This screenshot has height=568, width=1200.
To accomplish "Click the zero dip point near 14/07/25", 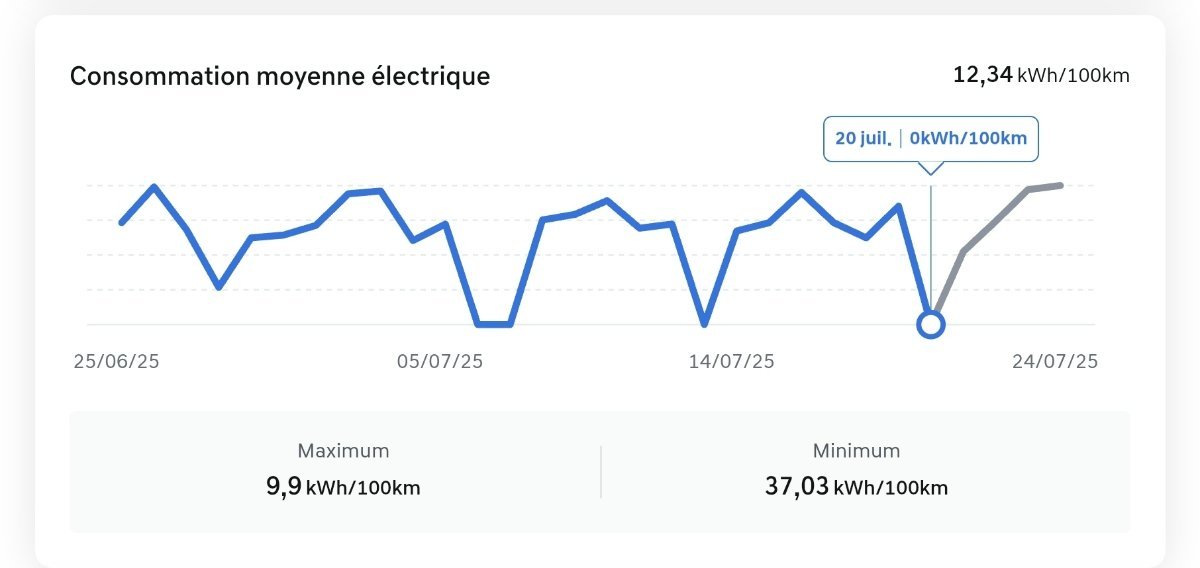I will (704, 324).
